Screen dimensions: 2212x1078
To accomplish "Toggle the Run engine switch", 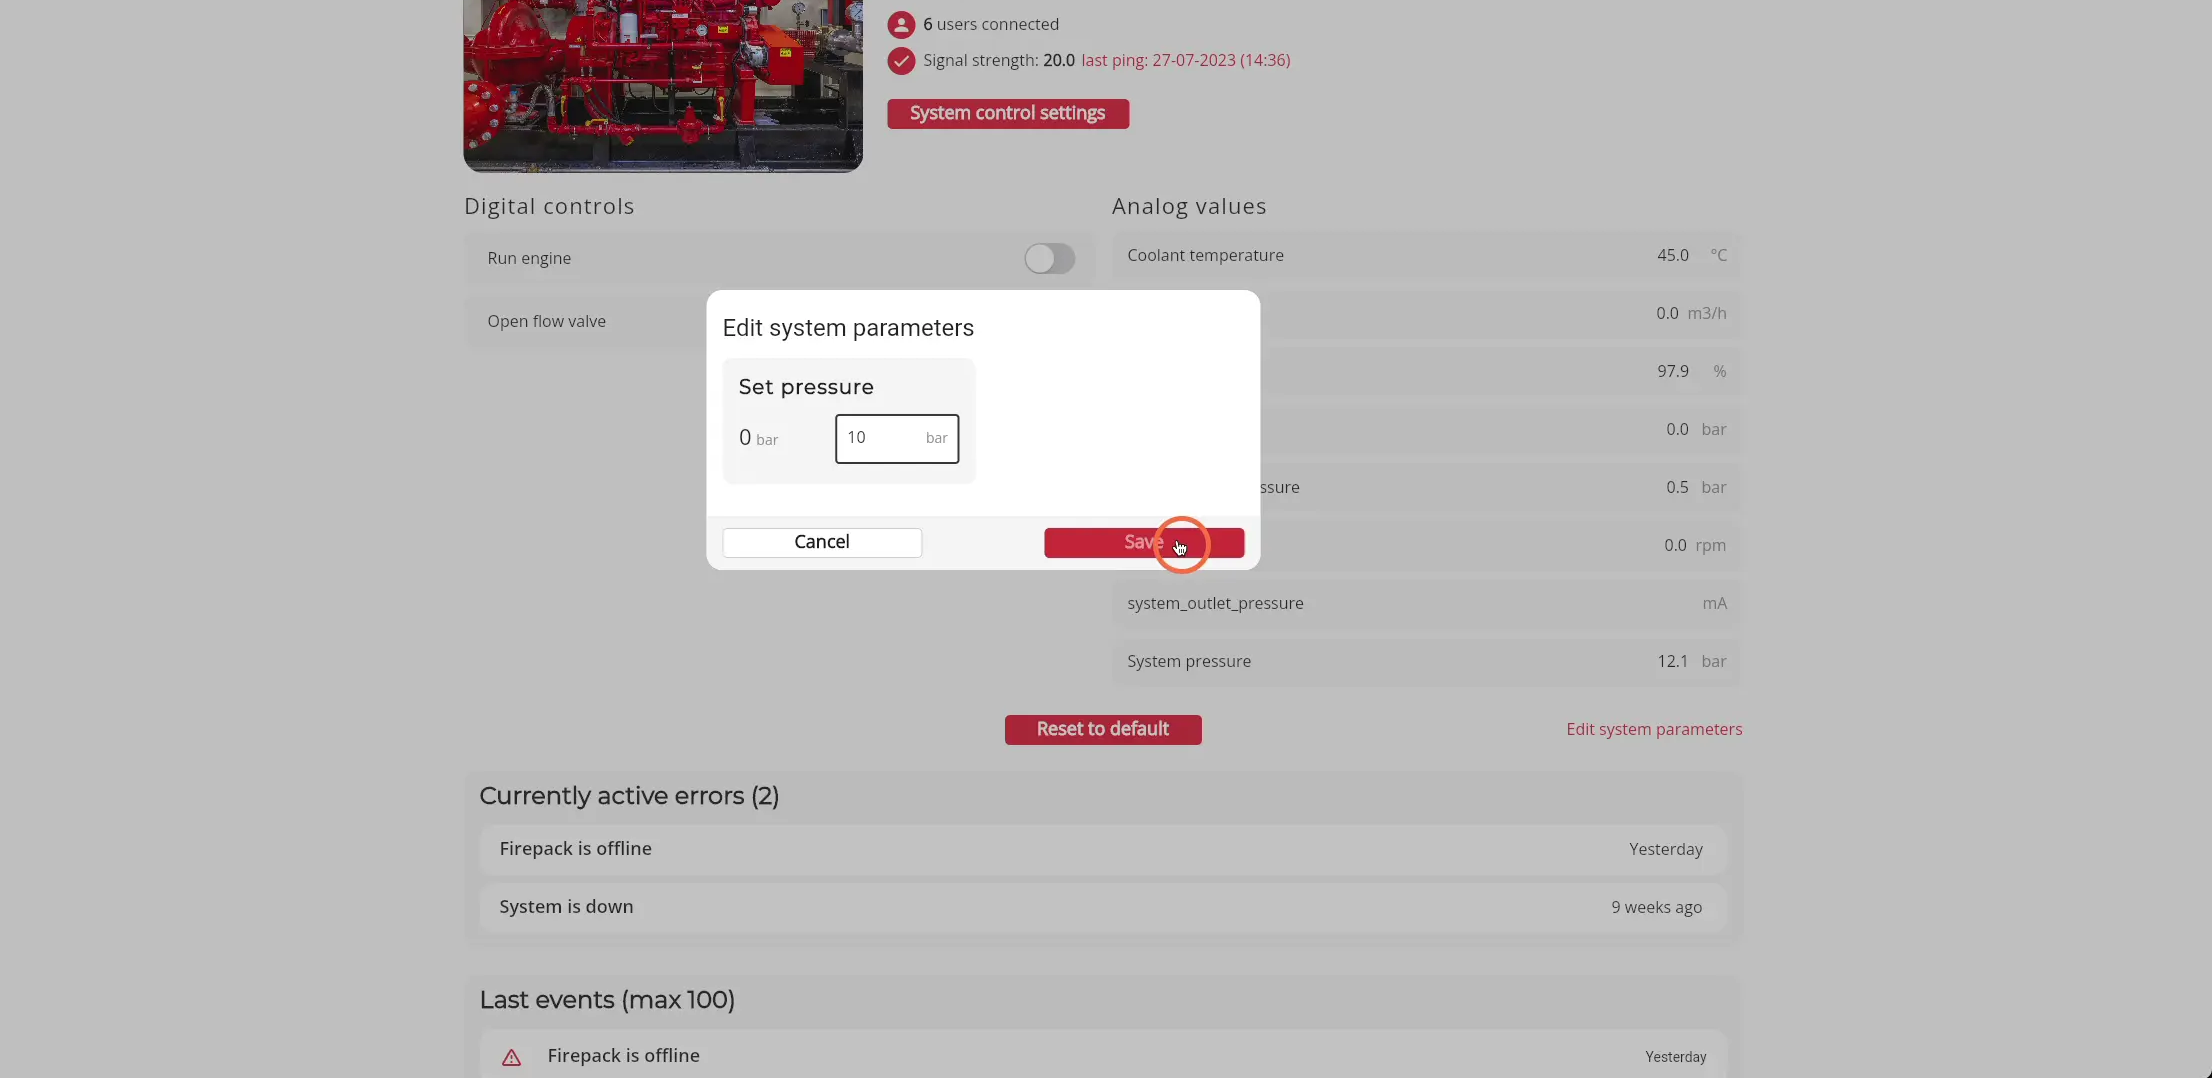I will point(1049,258).
